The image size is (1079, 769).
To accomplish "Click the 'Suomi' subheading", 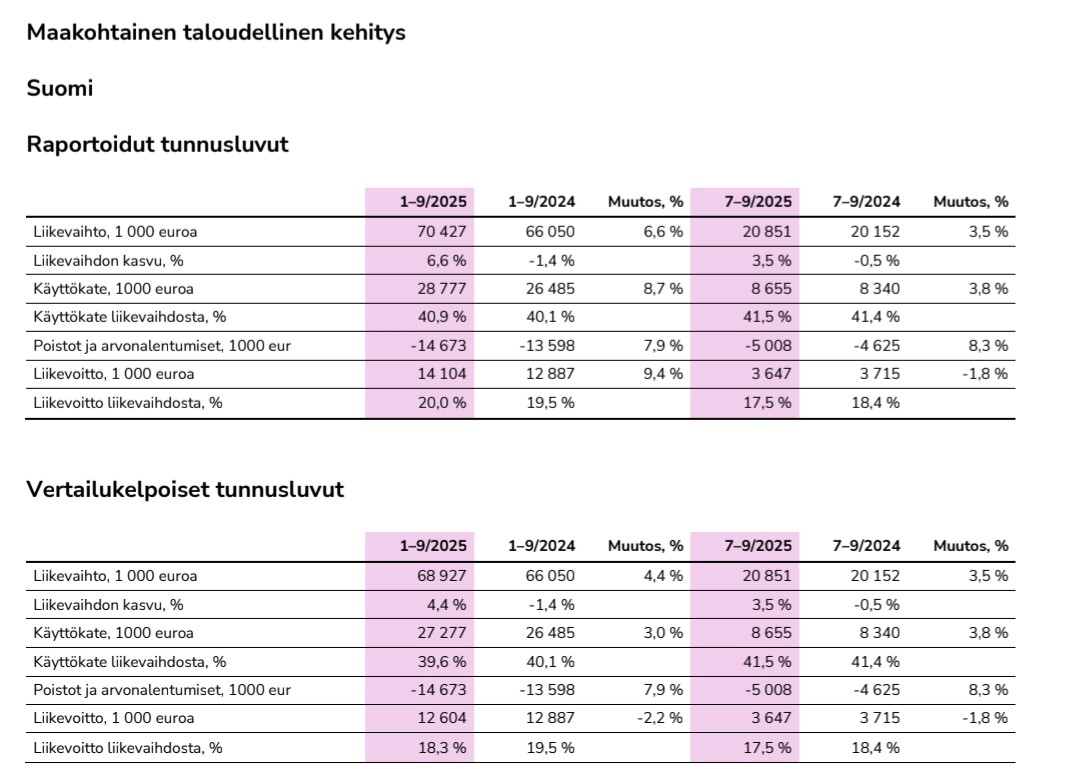I will coord(60,88).
